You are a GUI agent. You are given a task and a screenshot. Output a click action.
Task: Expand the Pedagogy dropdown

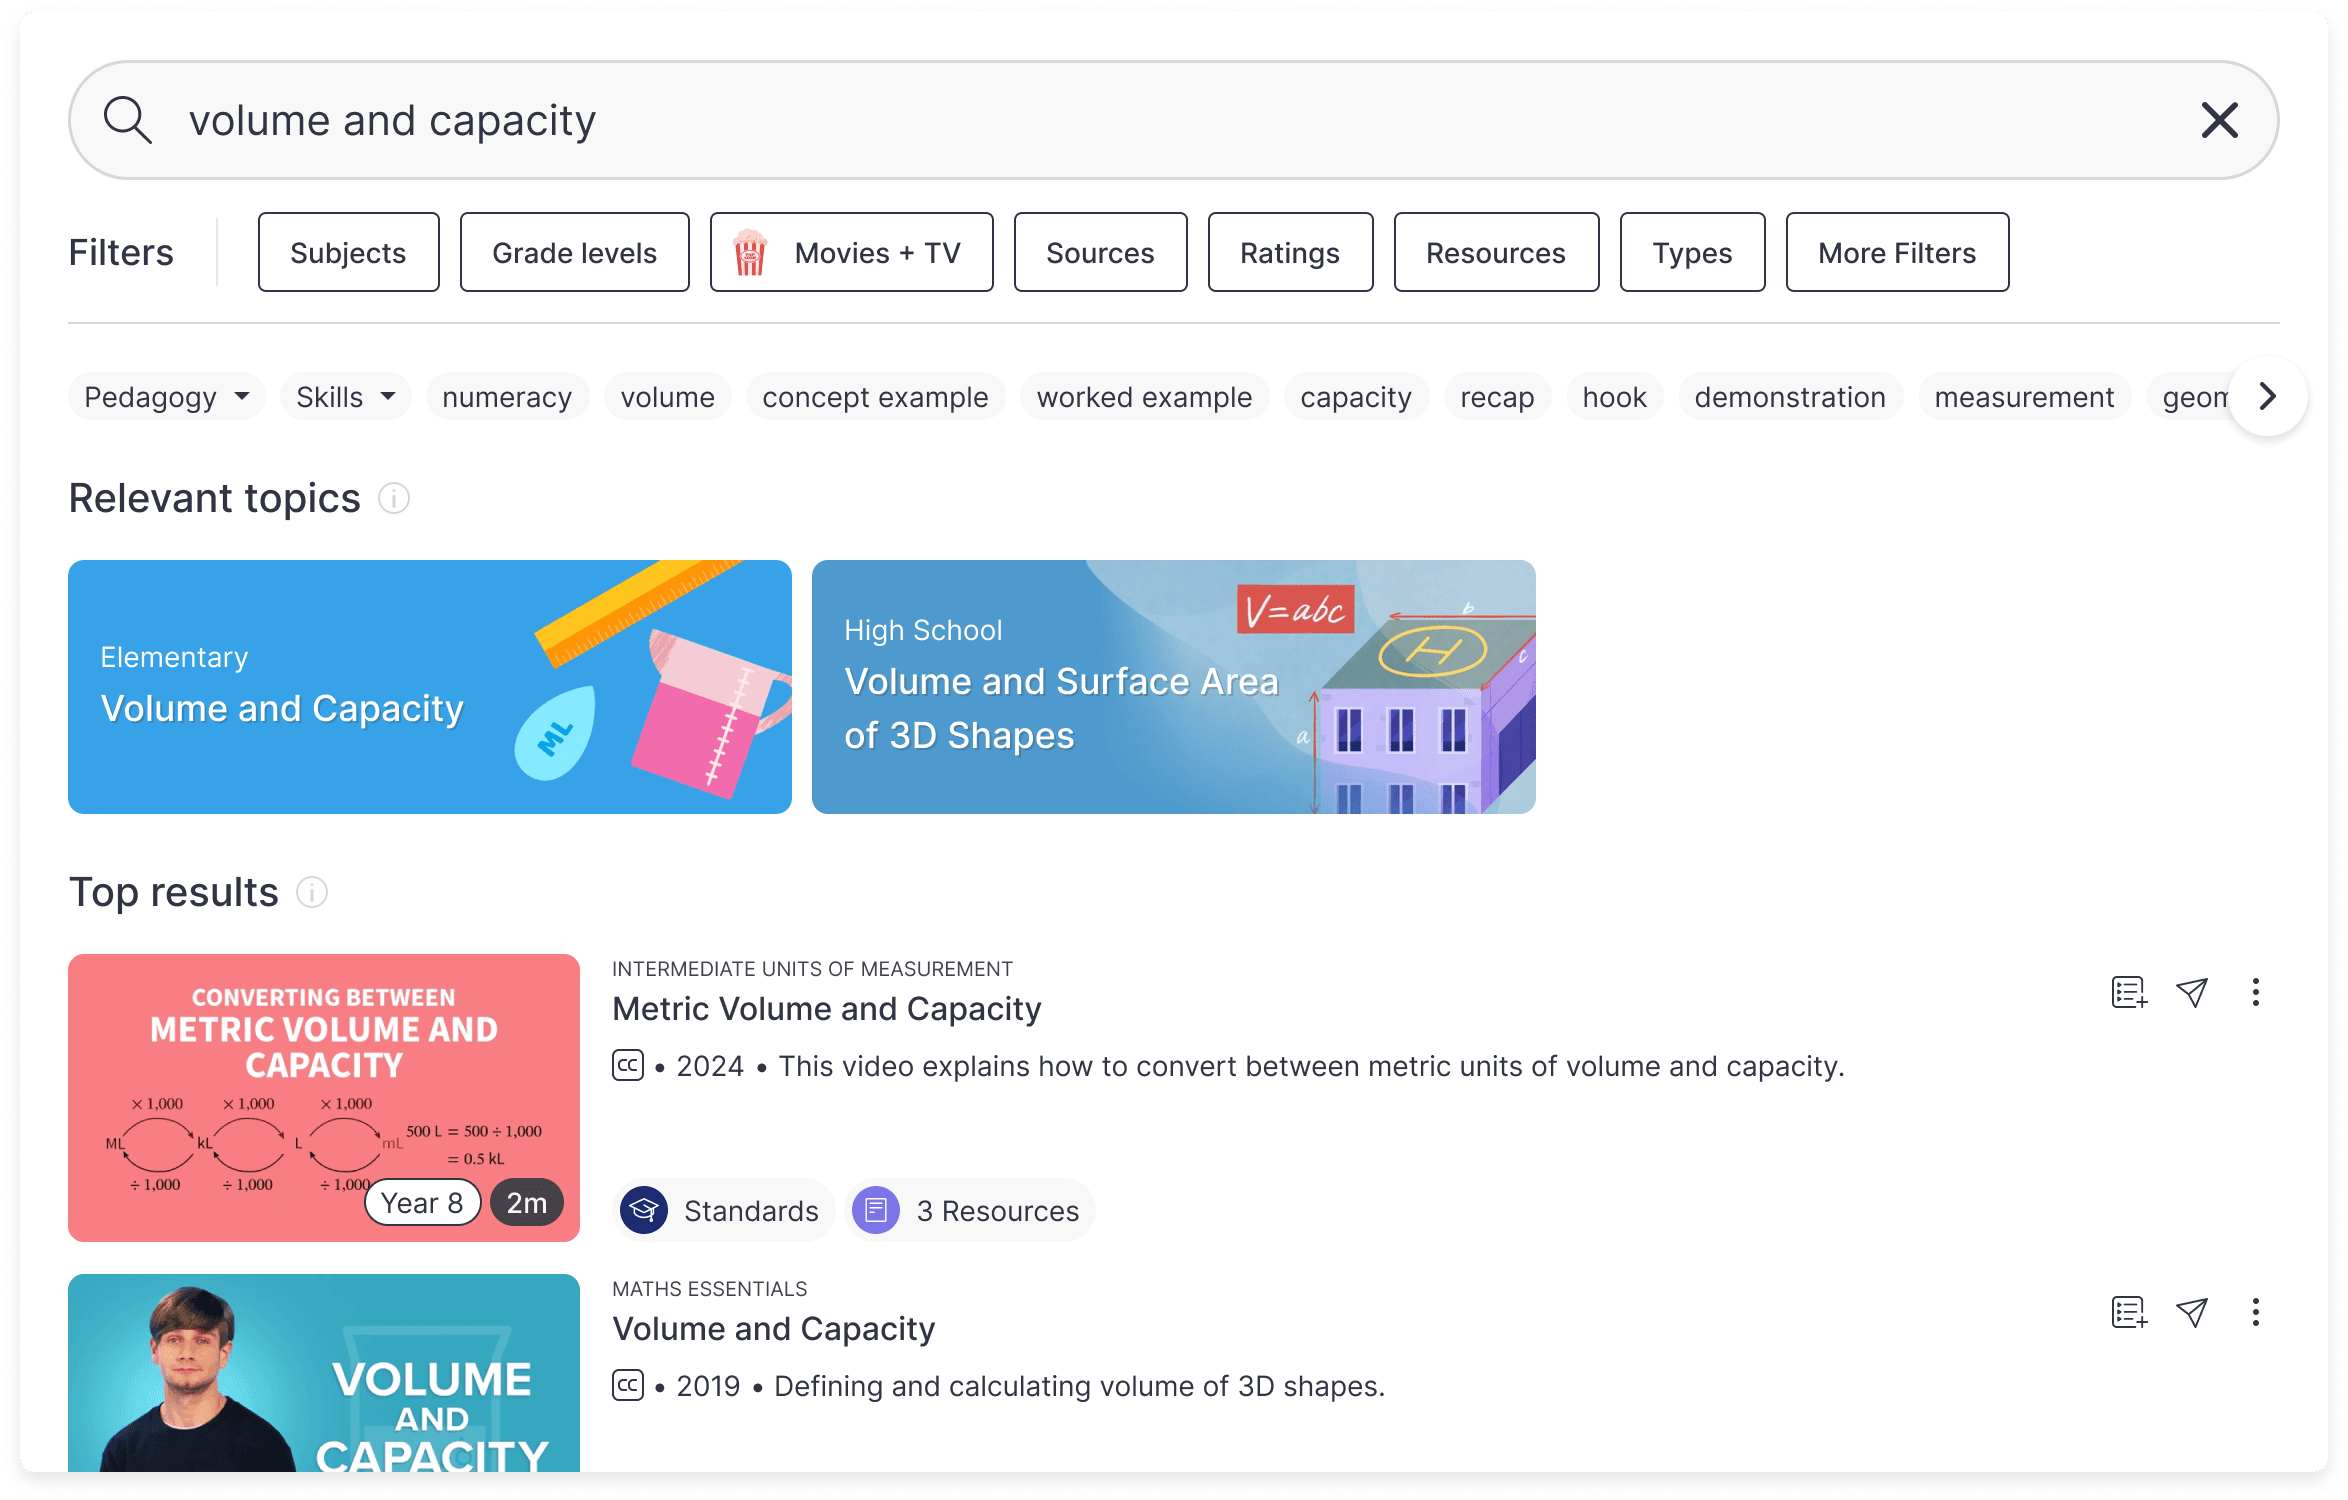(x=167, y=396)
